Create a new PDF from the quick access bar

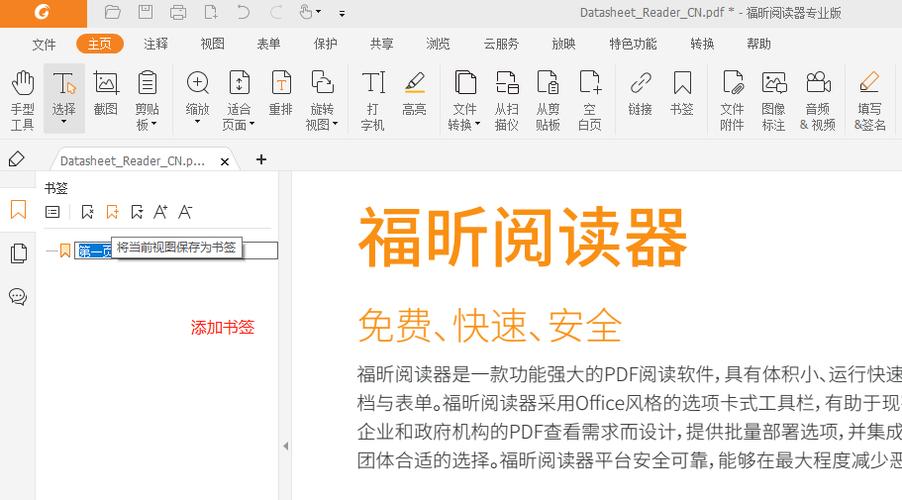(x=211, y=12)
